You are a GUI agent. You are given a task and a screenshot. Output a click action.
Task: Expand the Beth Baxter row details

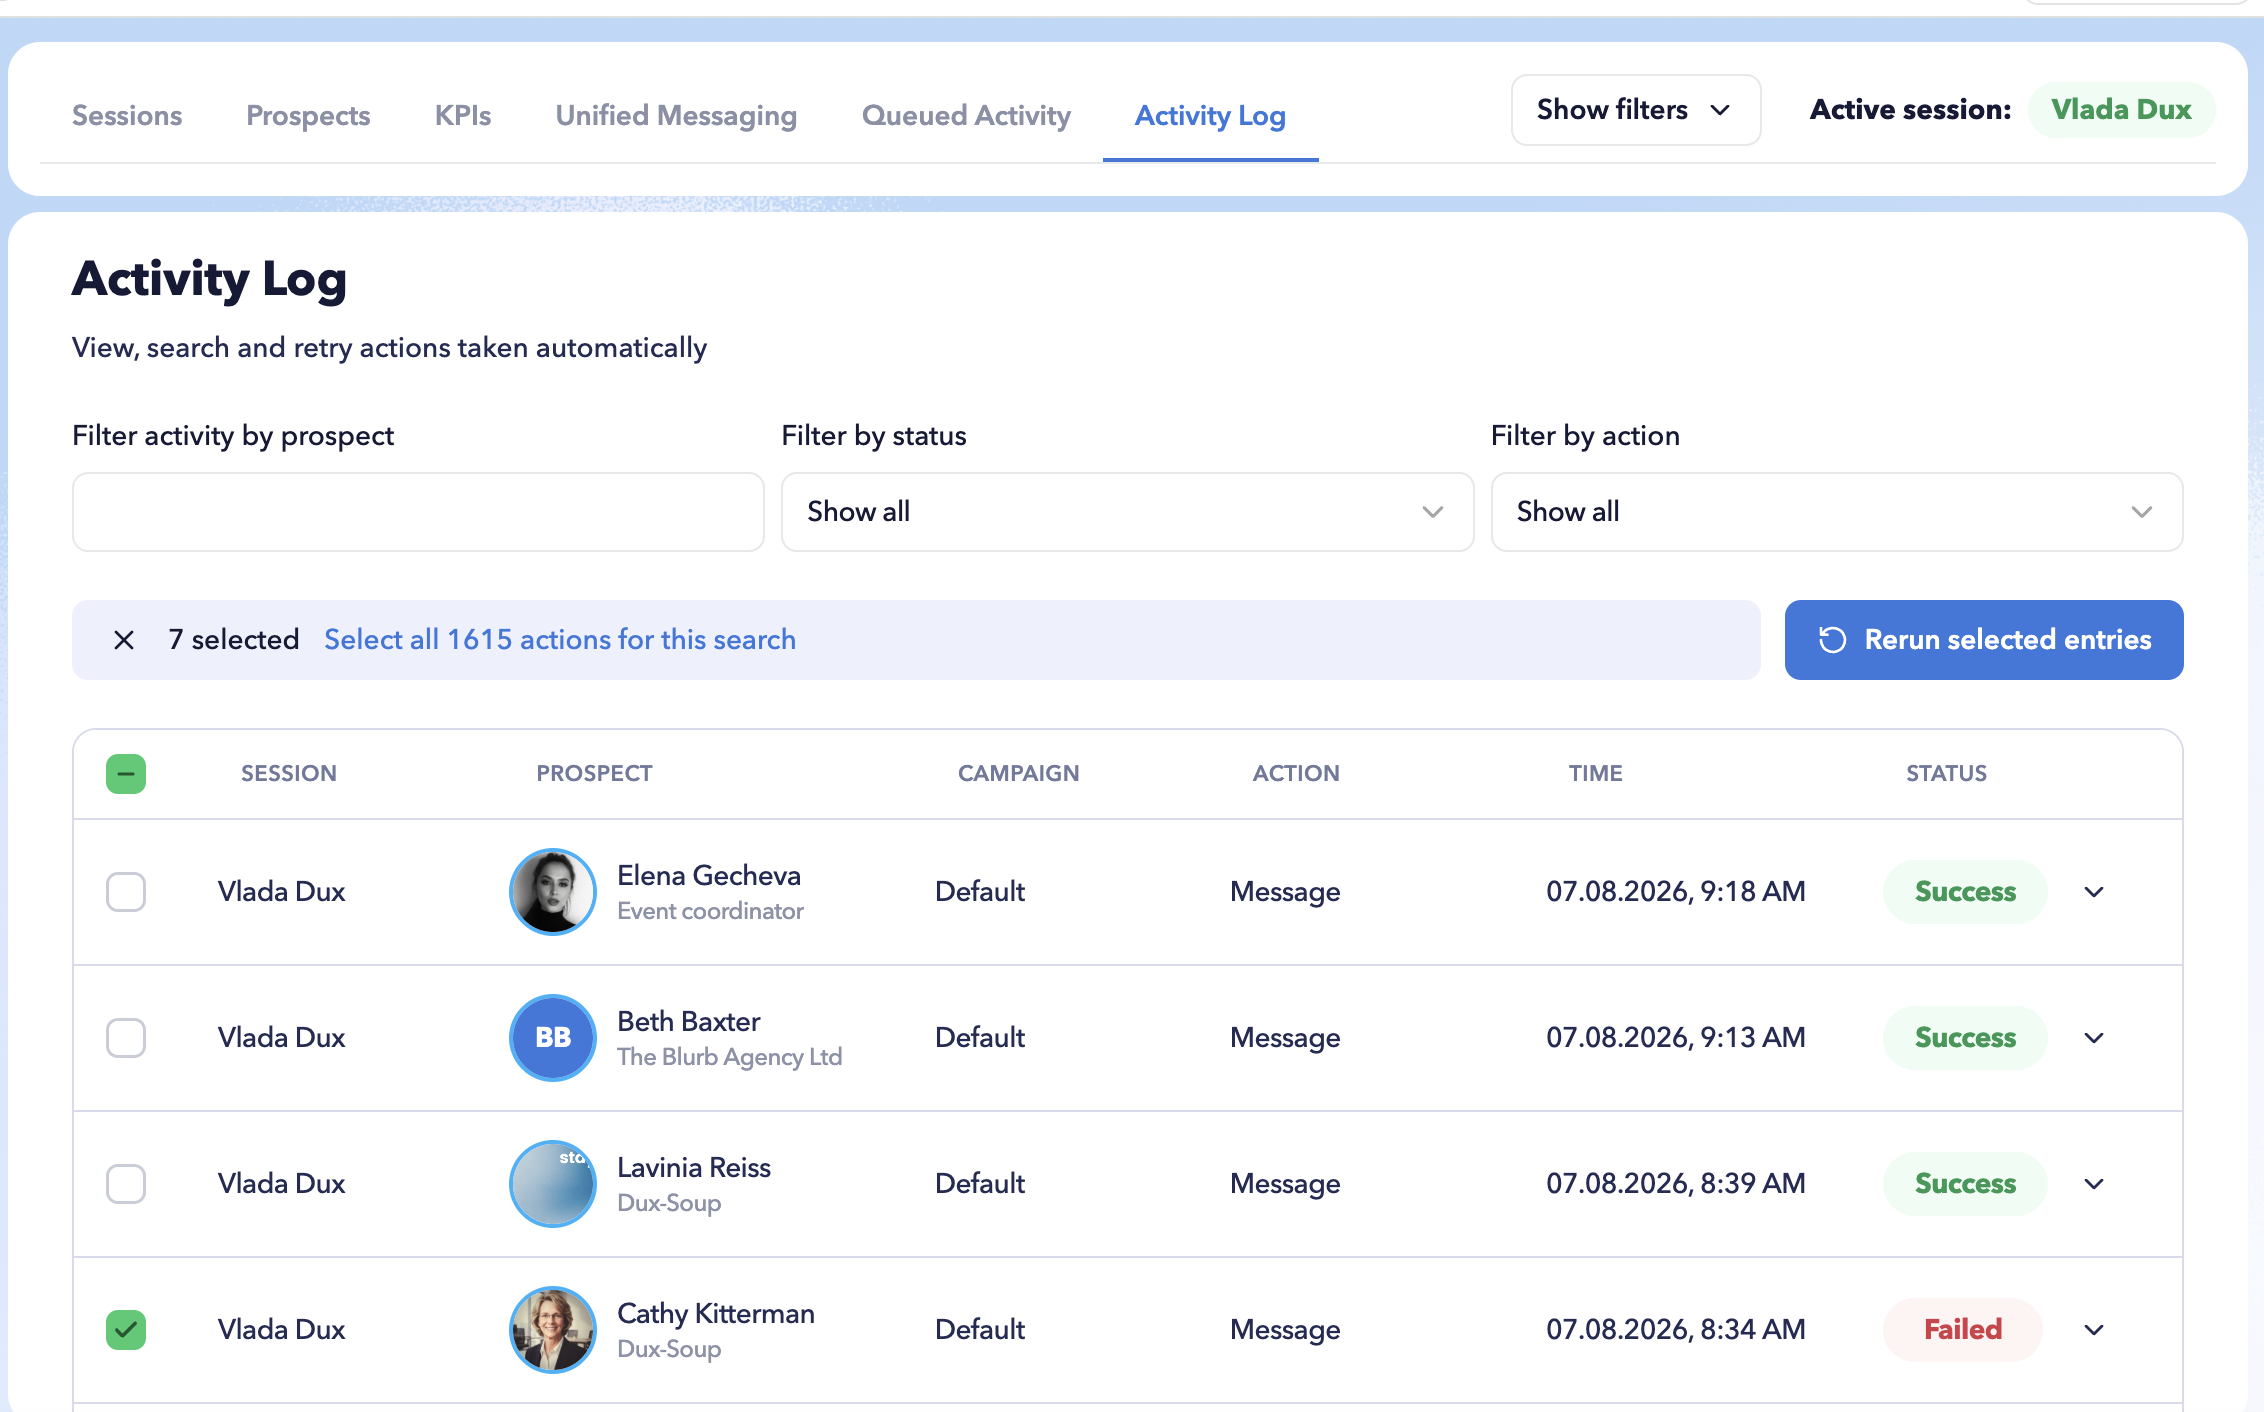2094,1038
